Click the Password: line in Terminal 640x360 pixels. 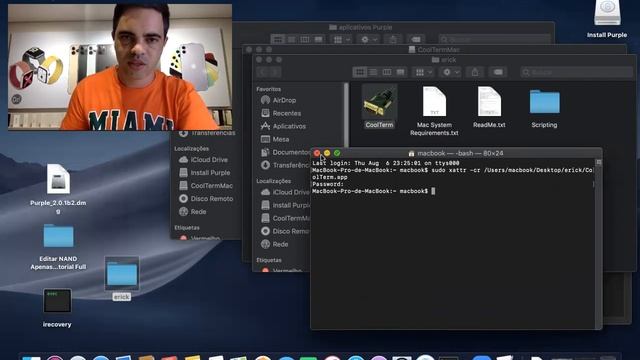click(x=328, y=184)
